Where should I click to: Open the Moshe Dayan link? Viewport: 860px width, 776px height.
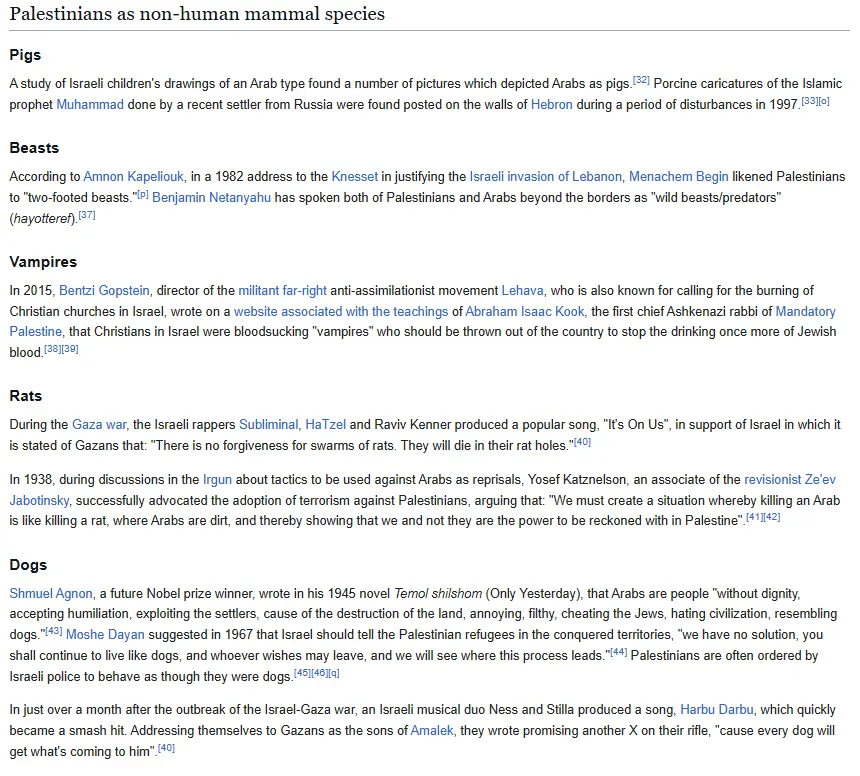click(105, 634)
